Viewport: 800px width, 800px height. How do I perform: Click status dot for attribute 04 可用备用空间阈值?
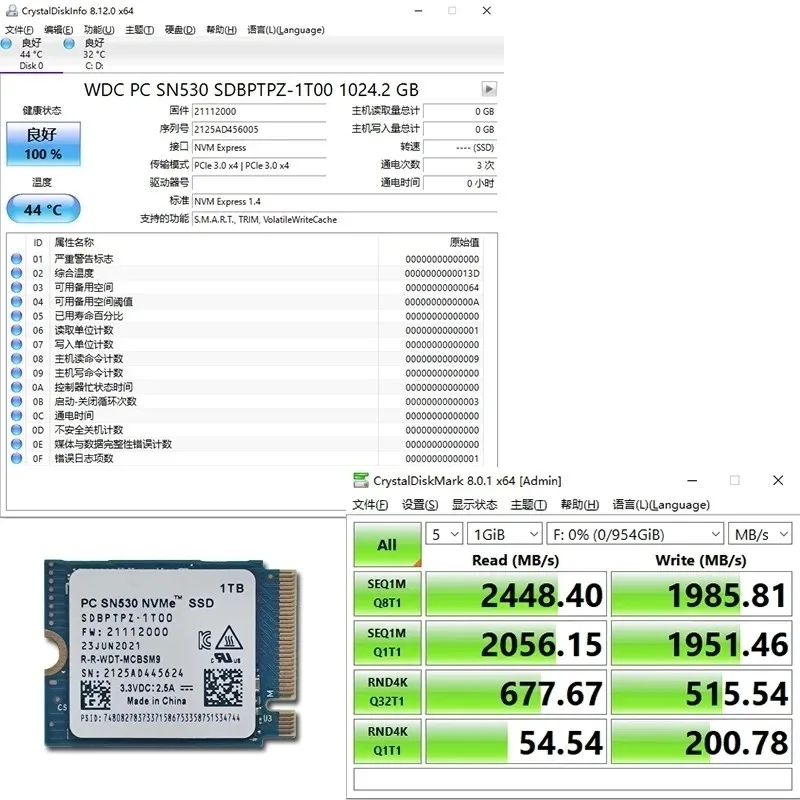(16, 302)
